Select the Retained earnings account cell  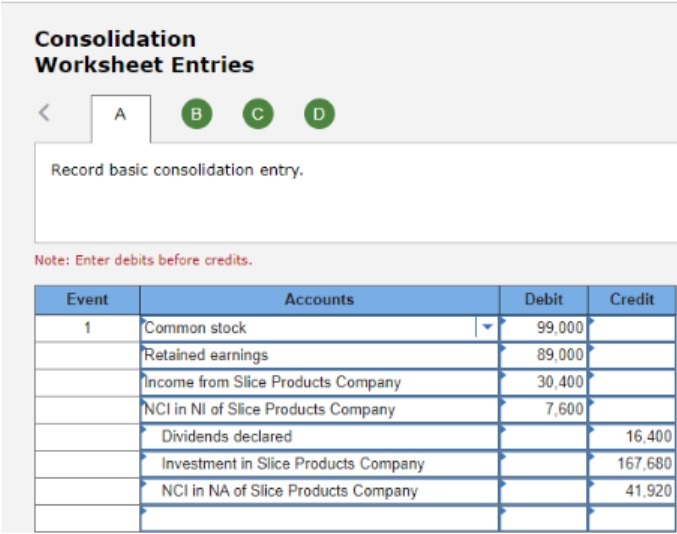[319, 355]
